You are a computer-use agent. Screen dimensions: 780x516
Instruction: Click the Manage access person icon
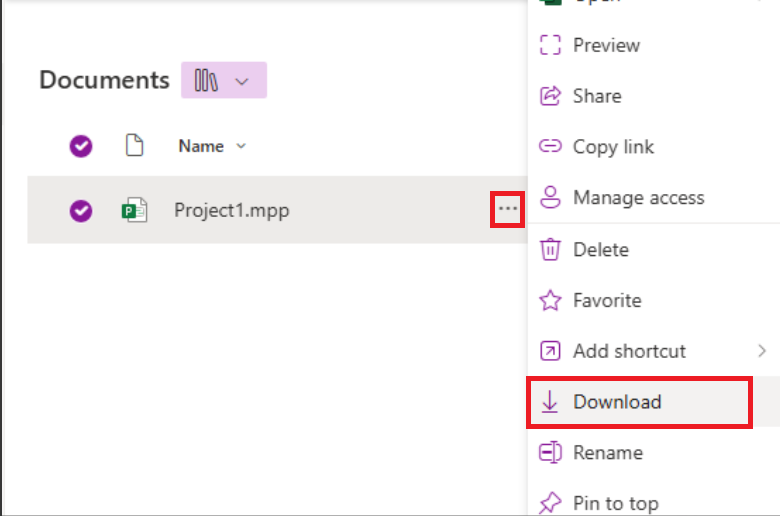coord(550,197)
